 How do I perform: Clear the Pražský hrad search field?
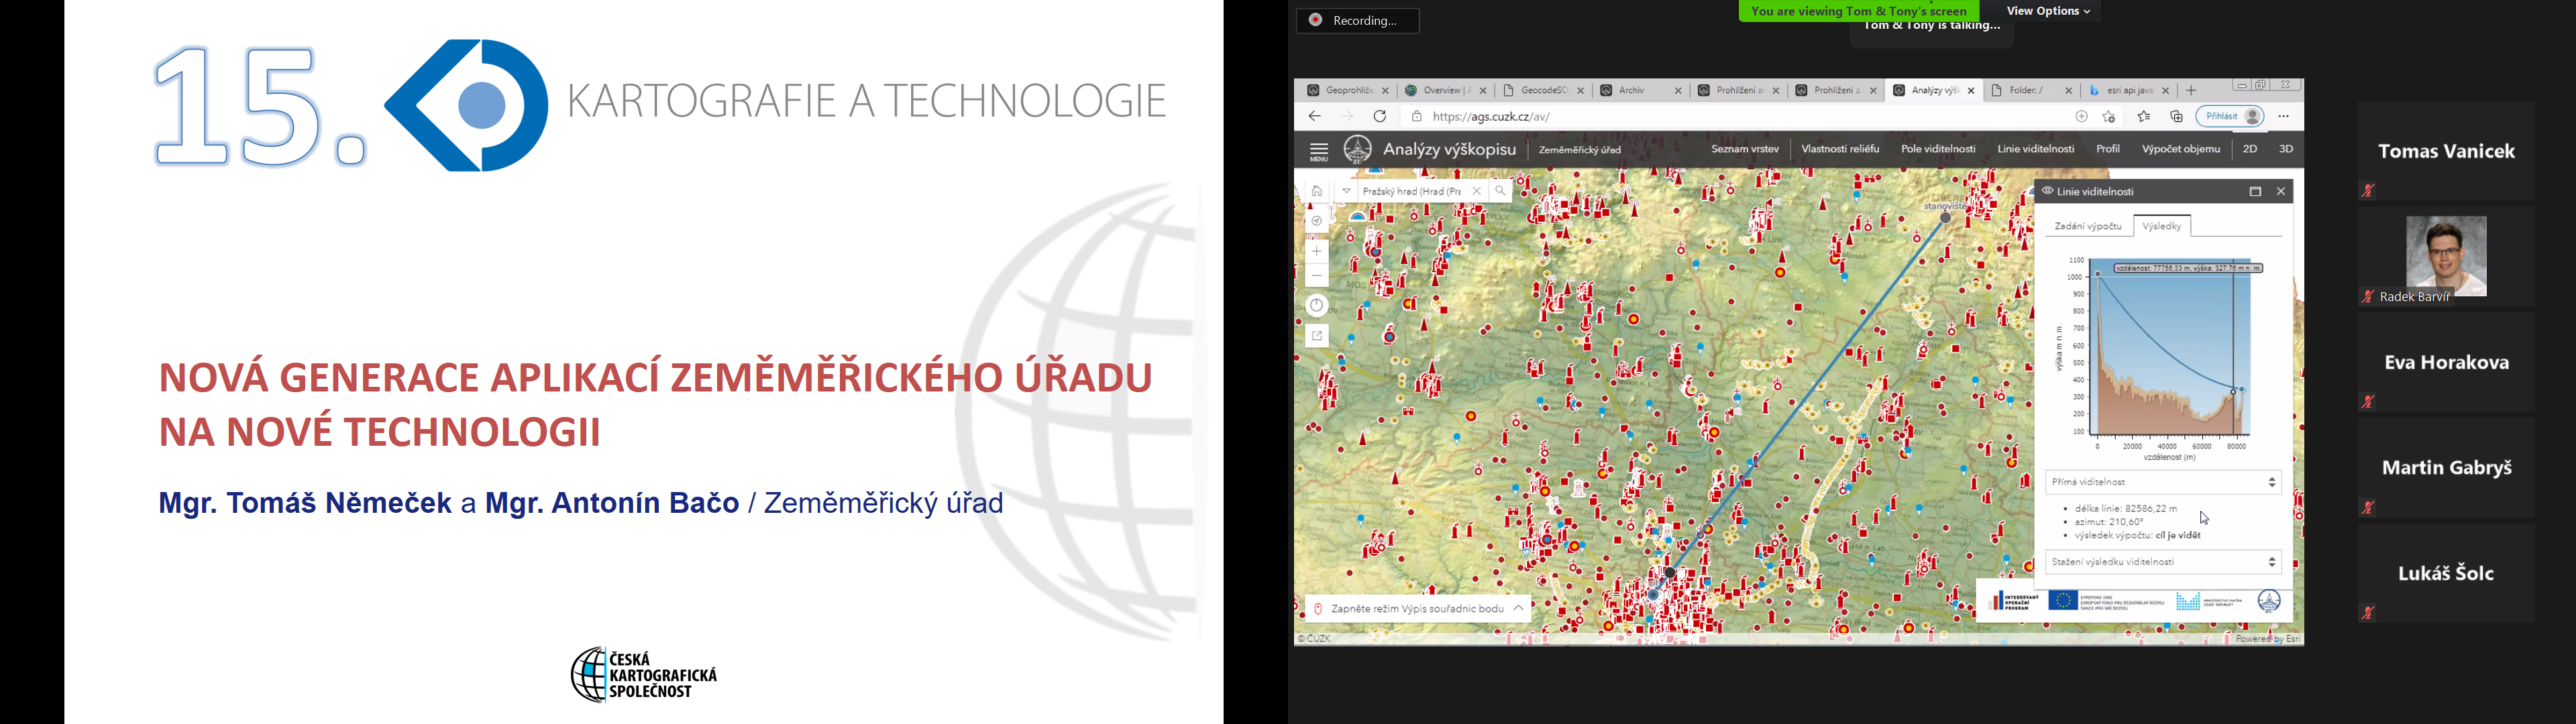[1476, 191]
